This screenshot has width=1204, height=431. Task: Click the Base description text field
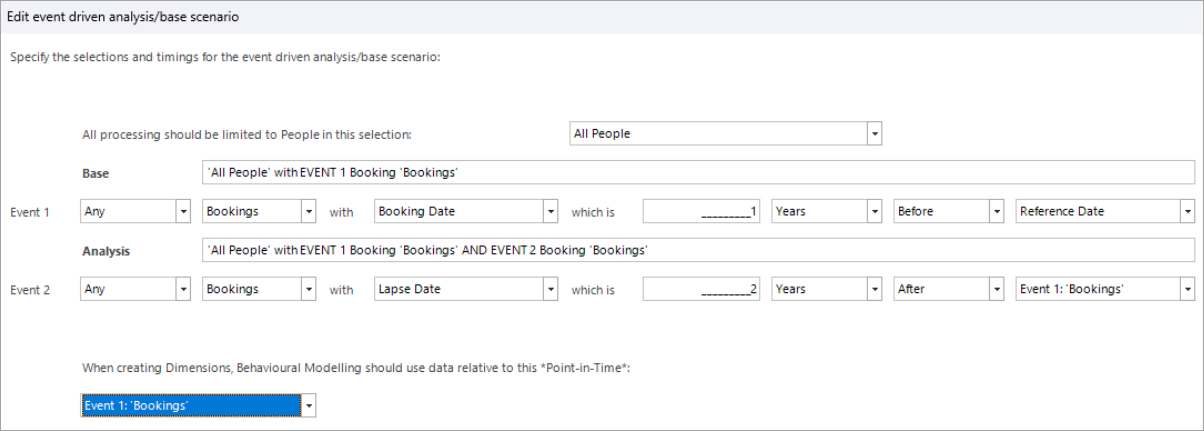[697, 173]
